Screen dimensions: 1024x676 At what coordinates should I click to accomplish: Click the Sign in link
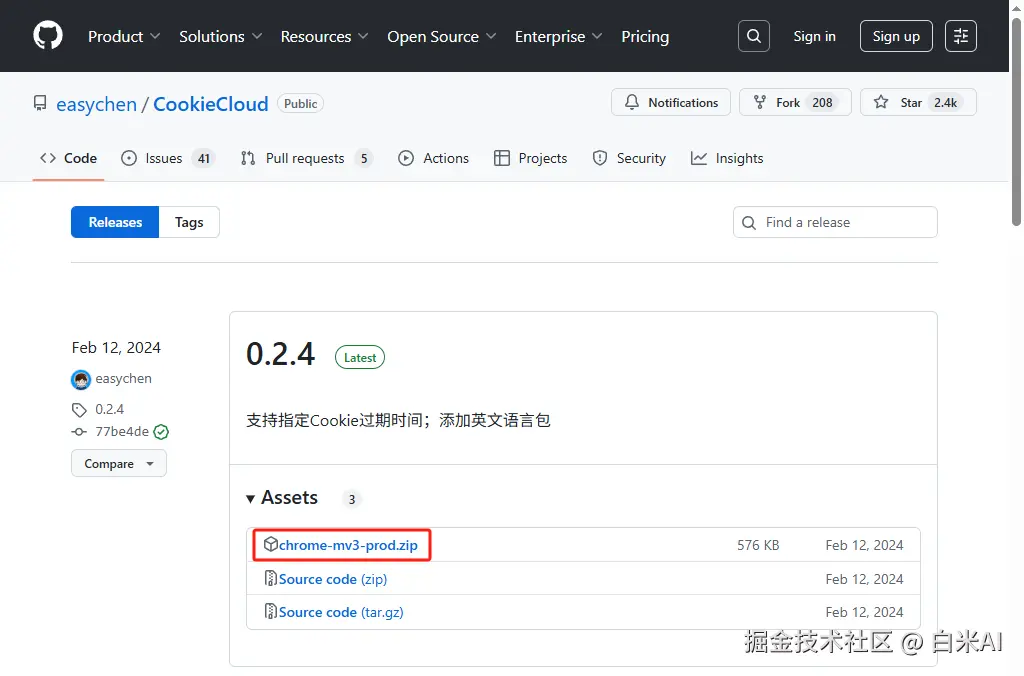814,36
